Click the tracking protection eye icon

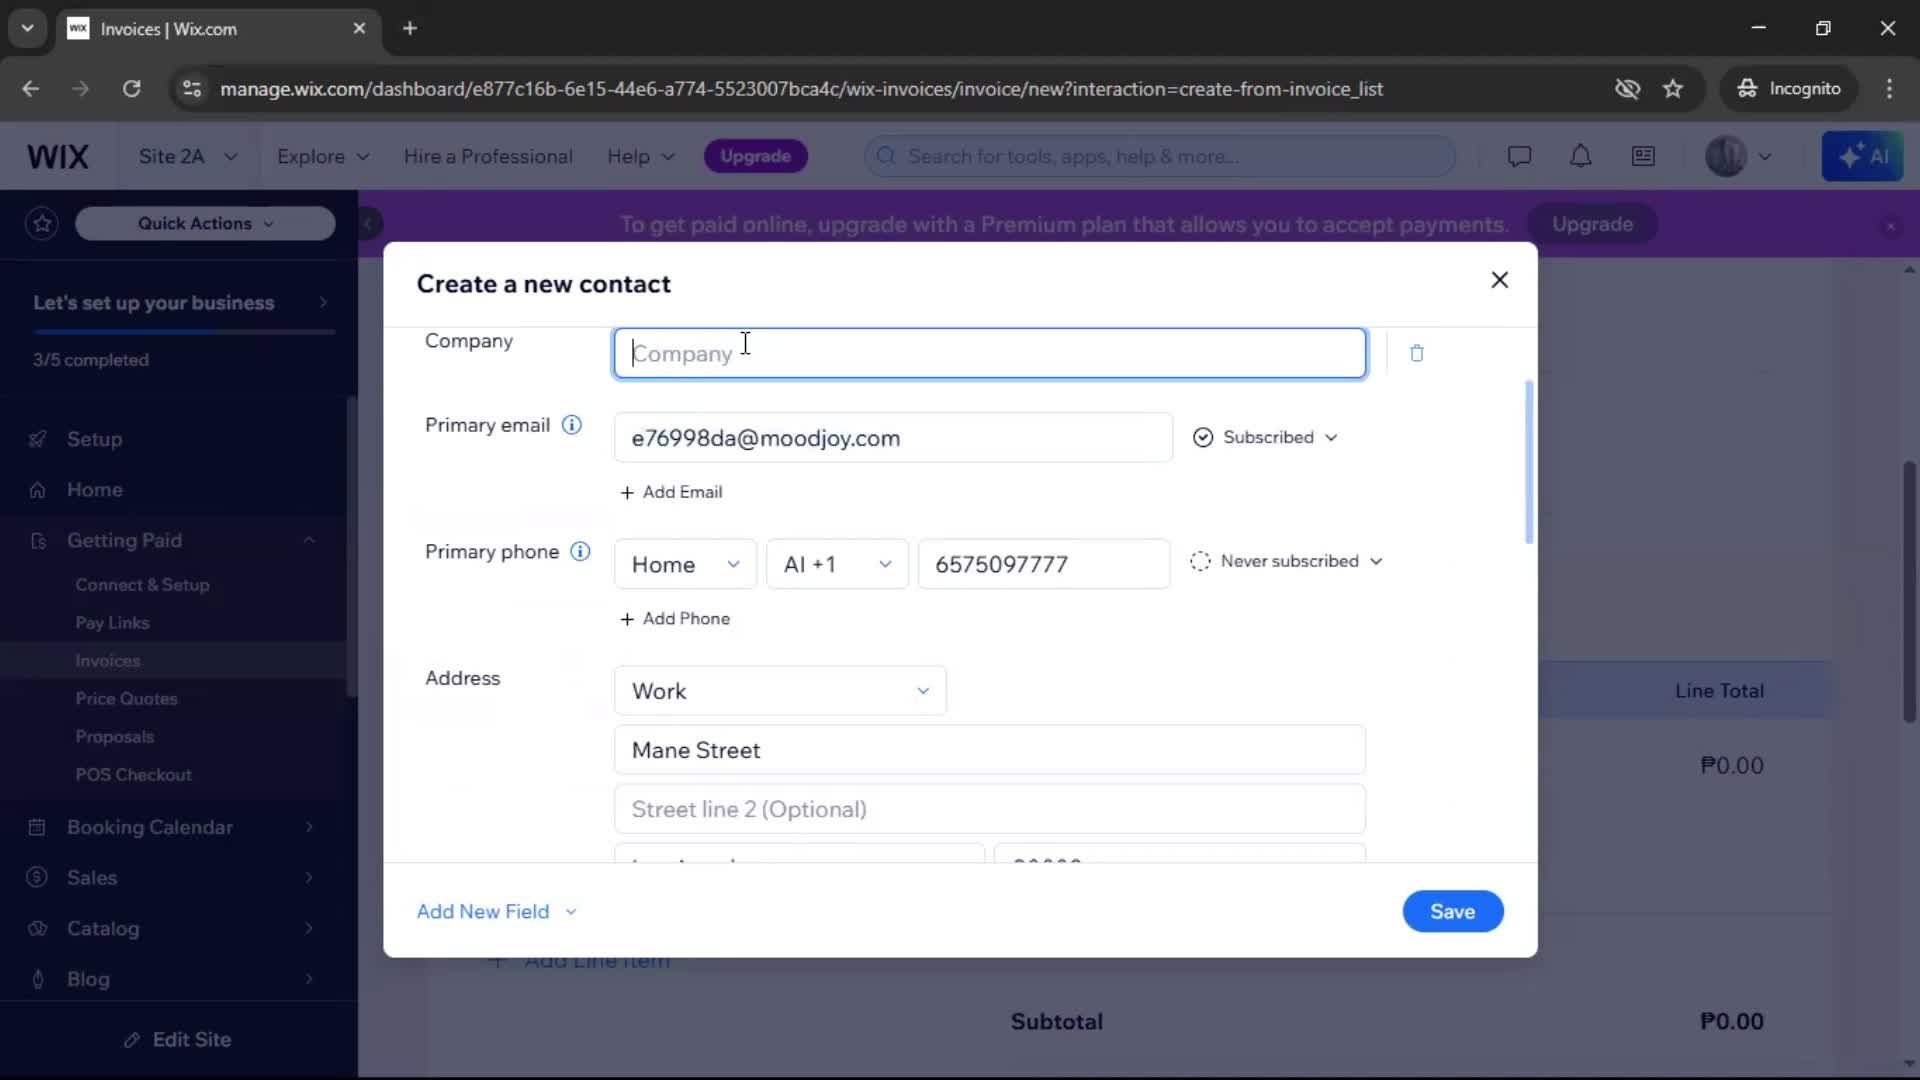[1627, 89]
